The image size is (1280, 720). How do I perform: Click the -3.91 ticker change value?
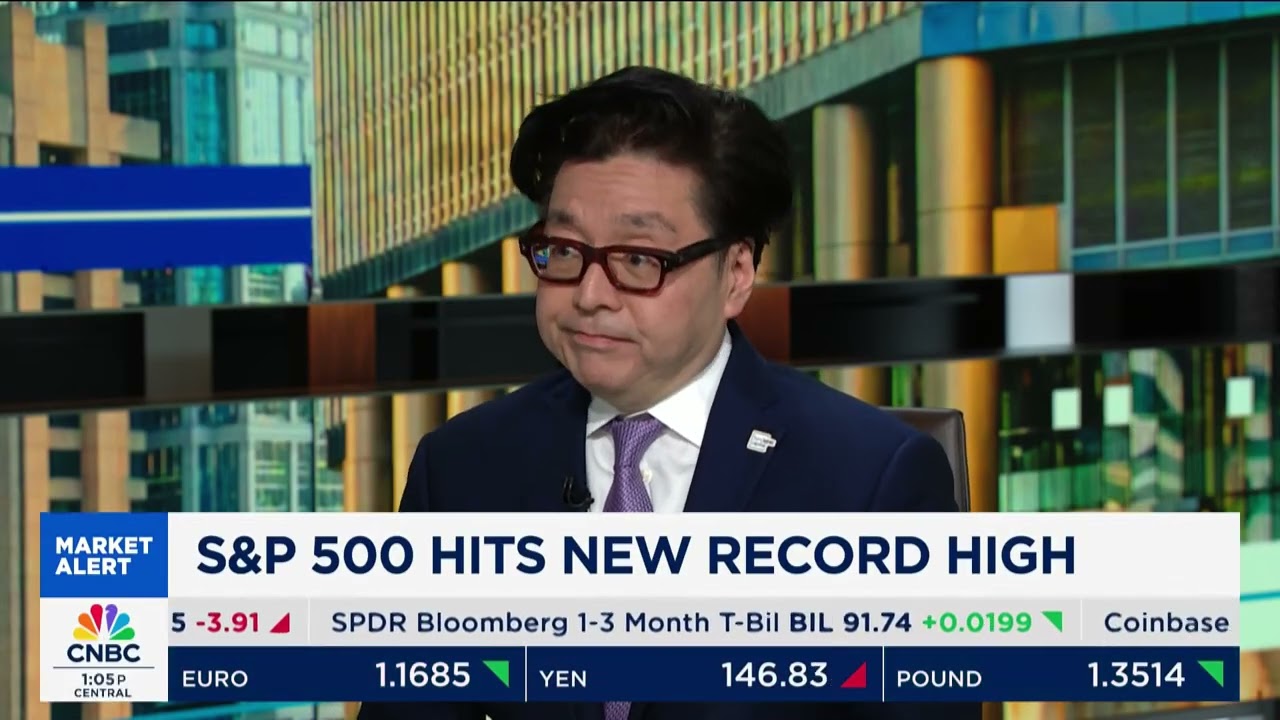[226, 623]
